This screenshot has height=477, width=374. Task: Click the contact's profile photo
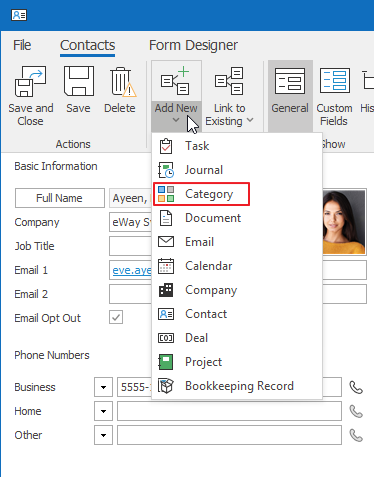point(344,222)
